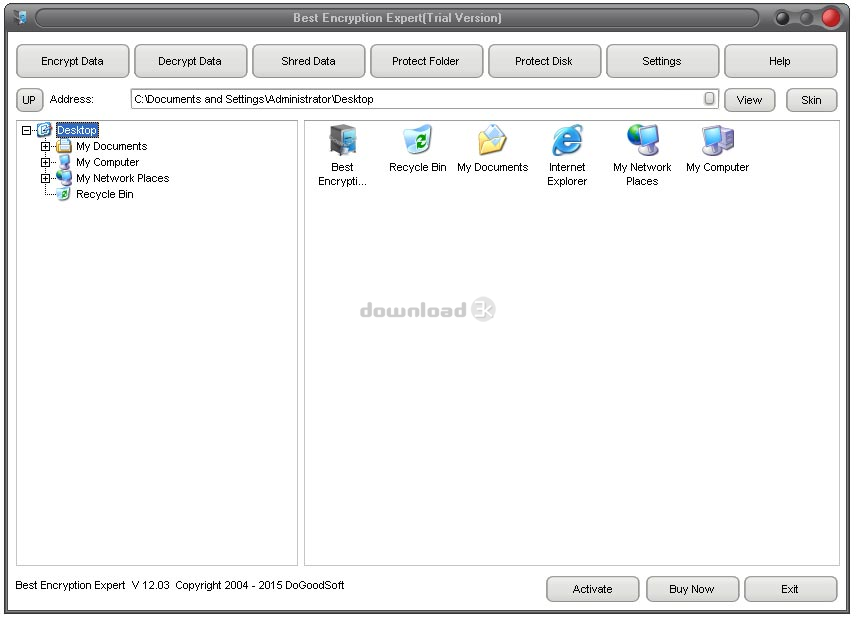
Task: Select the My Network Places icon in file pane
Action: pos(643,140)
